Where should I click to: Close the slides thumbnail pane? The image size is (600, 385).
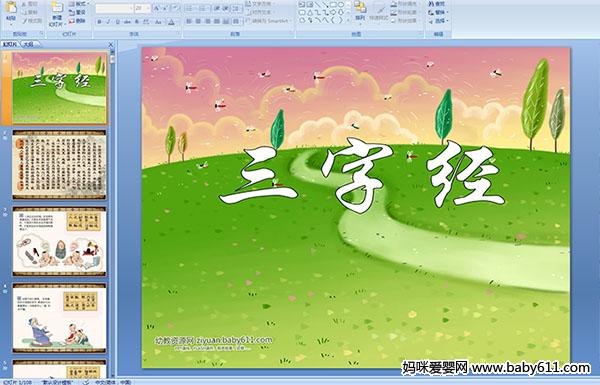coord(111,45)
